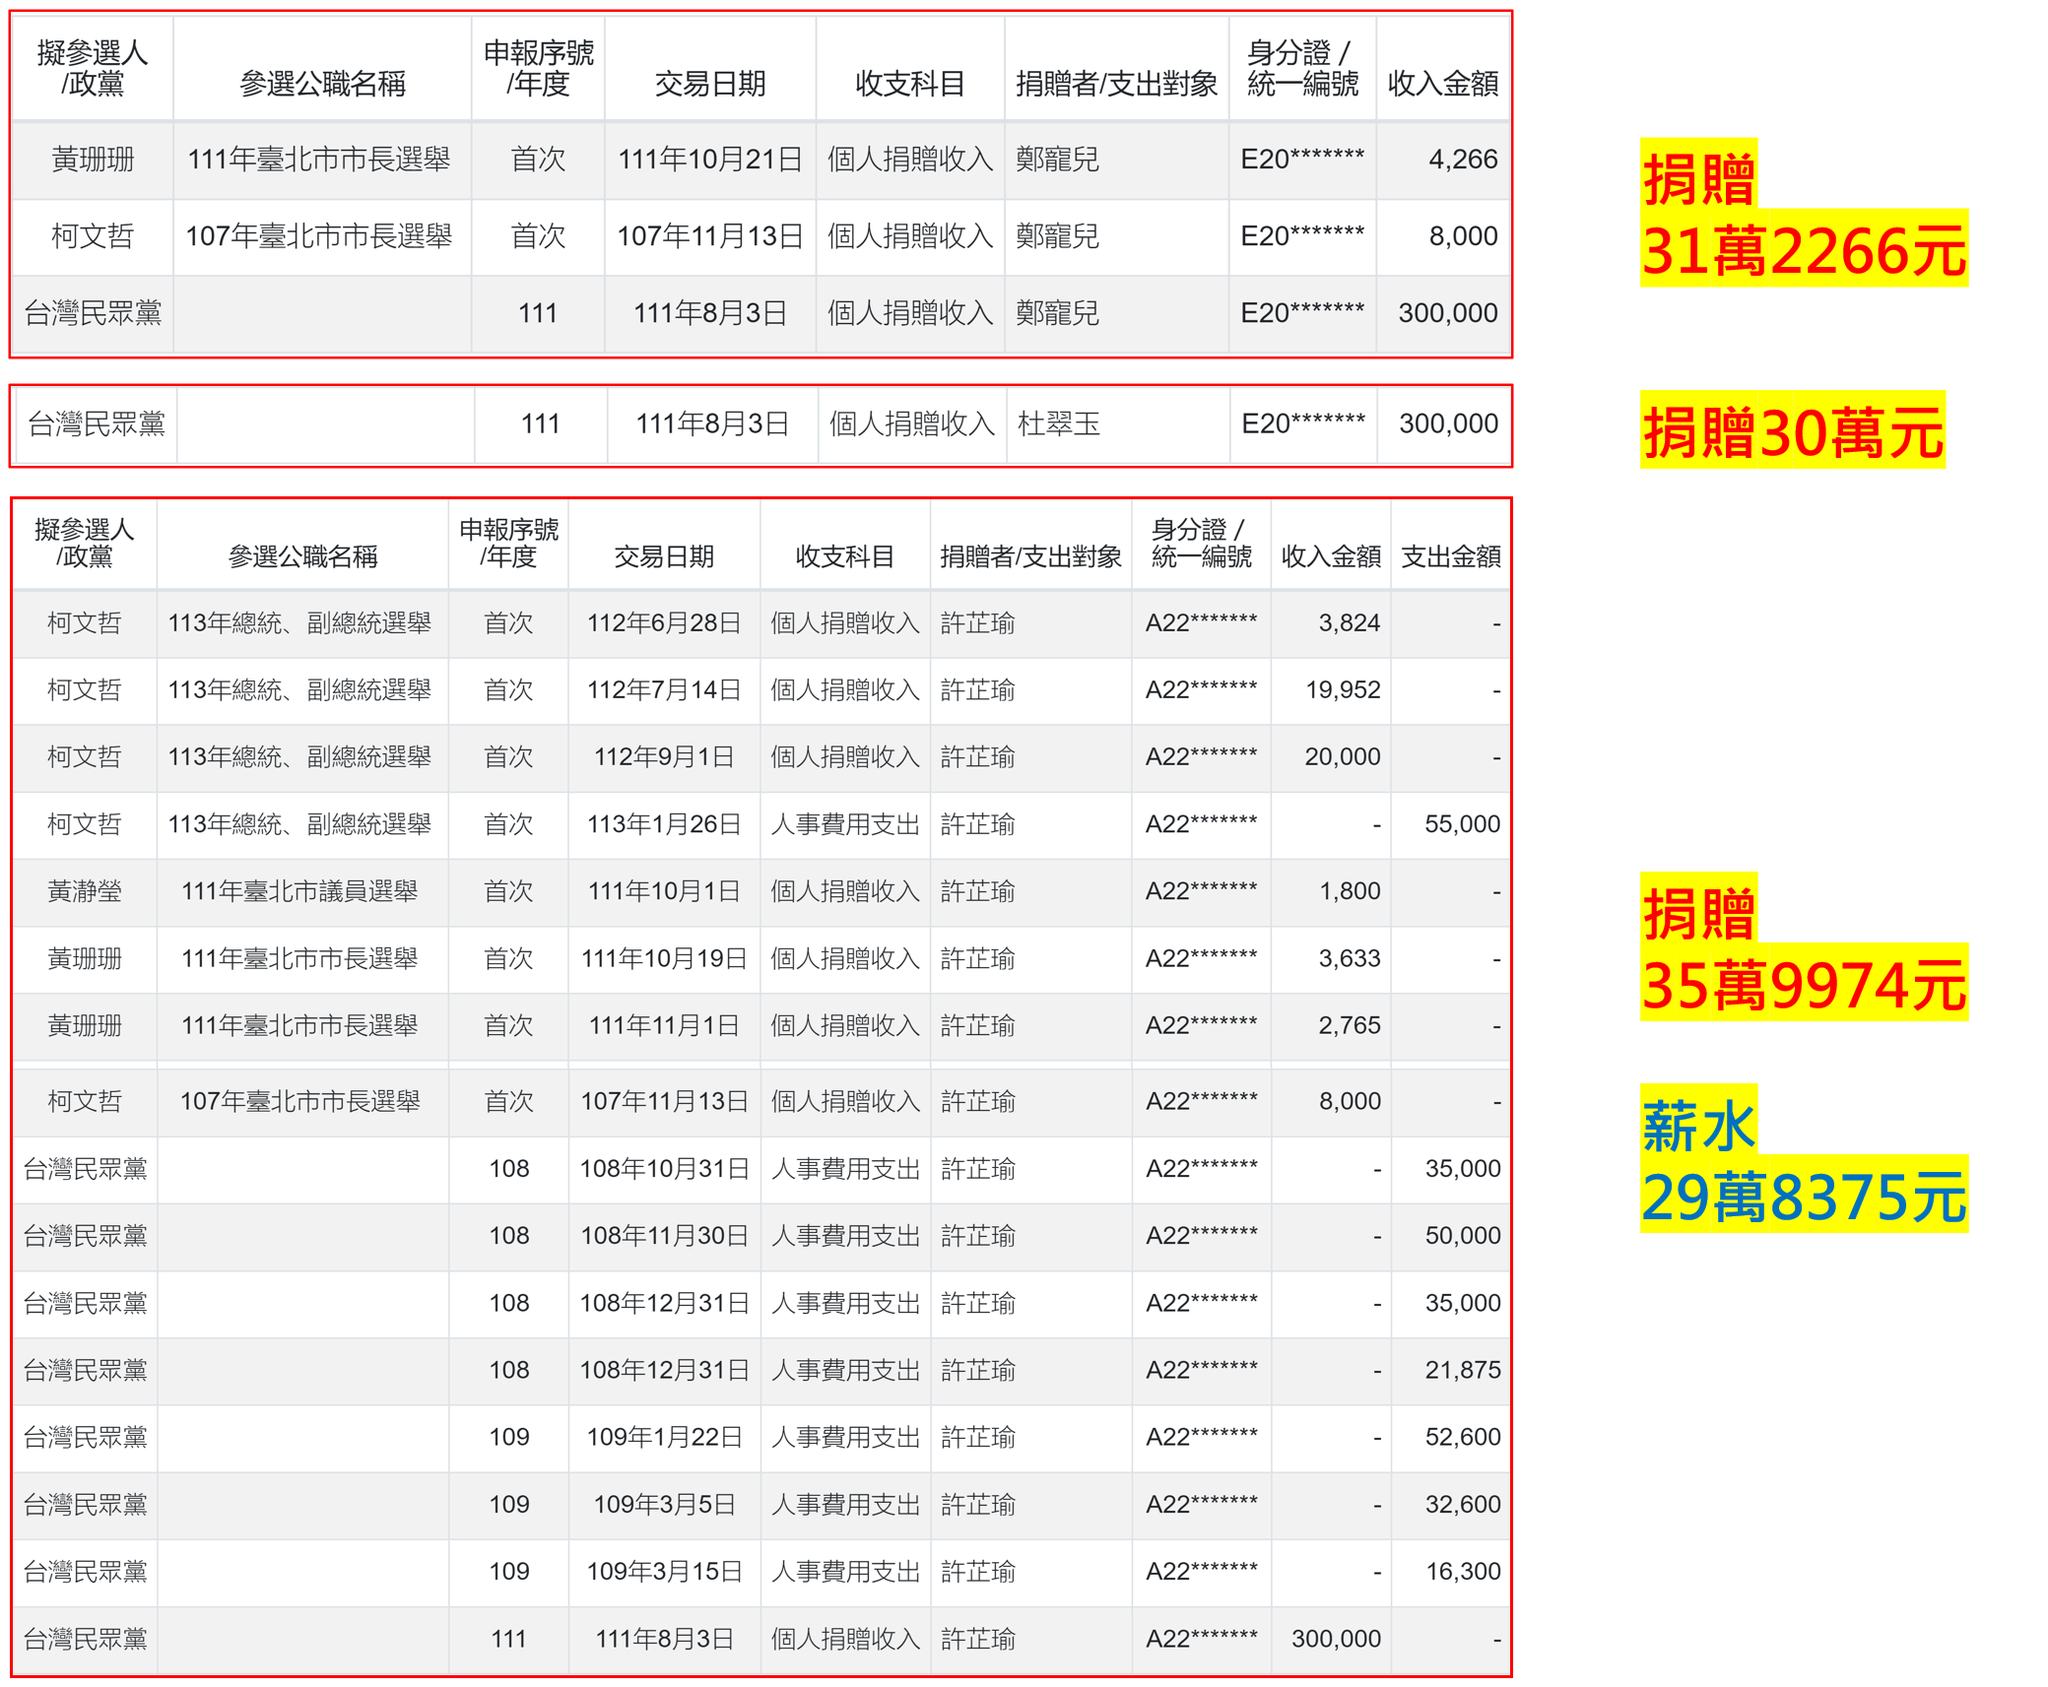Click the date 112年6月28日
This screenshot has height=1687, width=2048.
coord(664,623)
